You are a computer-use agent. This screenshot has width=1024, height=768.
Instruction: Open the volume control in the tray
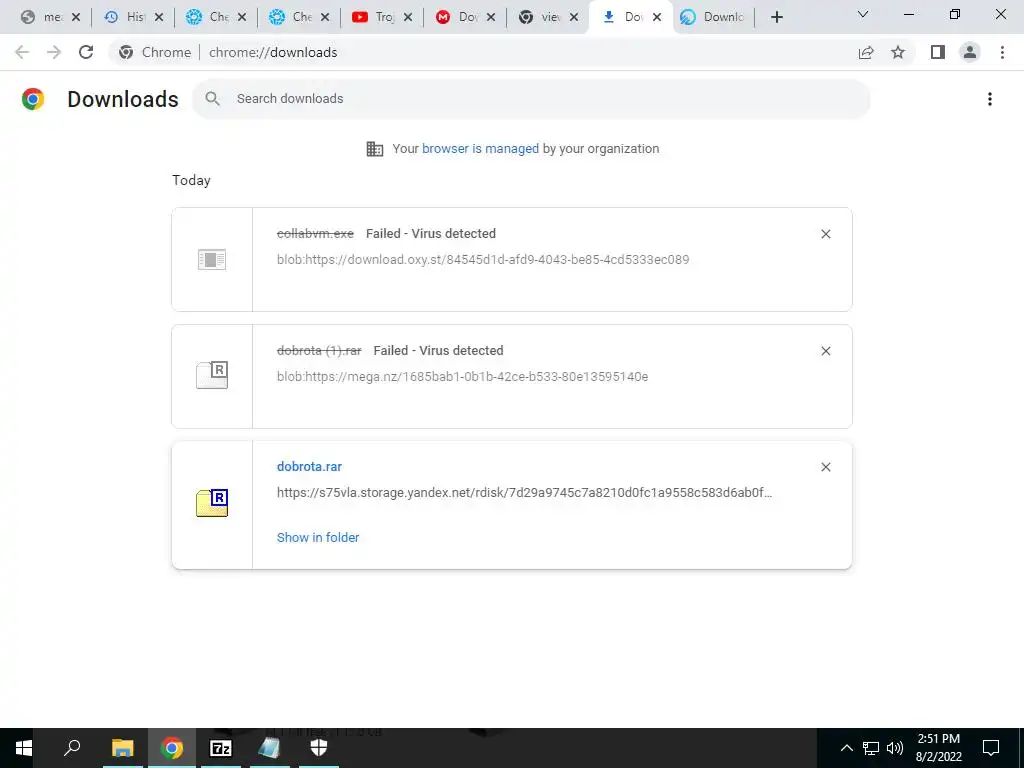(895, 748)
